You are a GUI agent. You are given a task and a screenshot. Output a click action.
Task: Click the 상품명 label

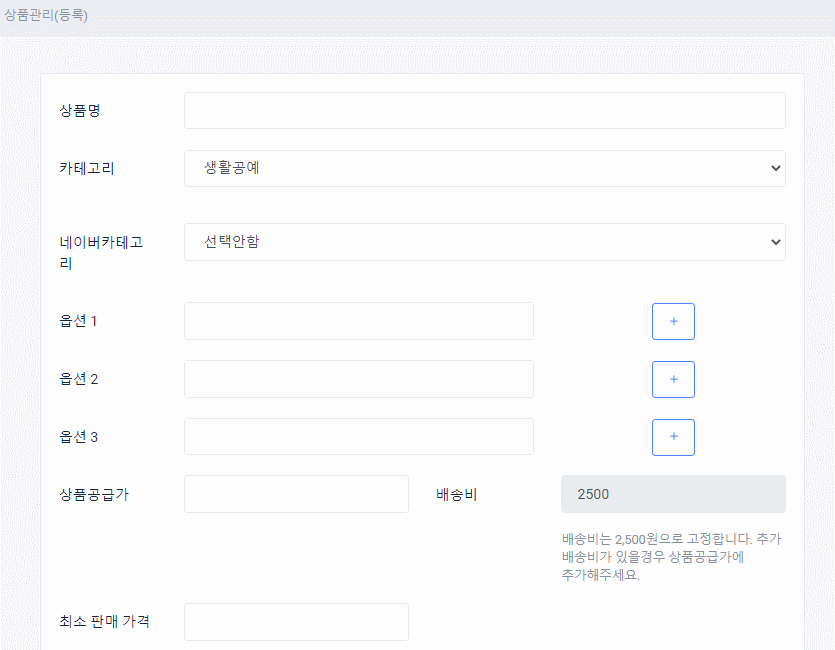[x=80, y=111]
